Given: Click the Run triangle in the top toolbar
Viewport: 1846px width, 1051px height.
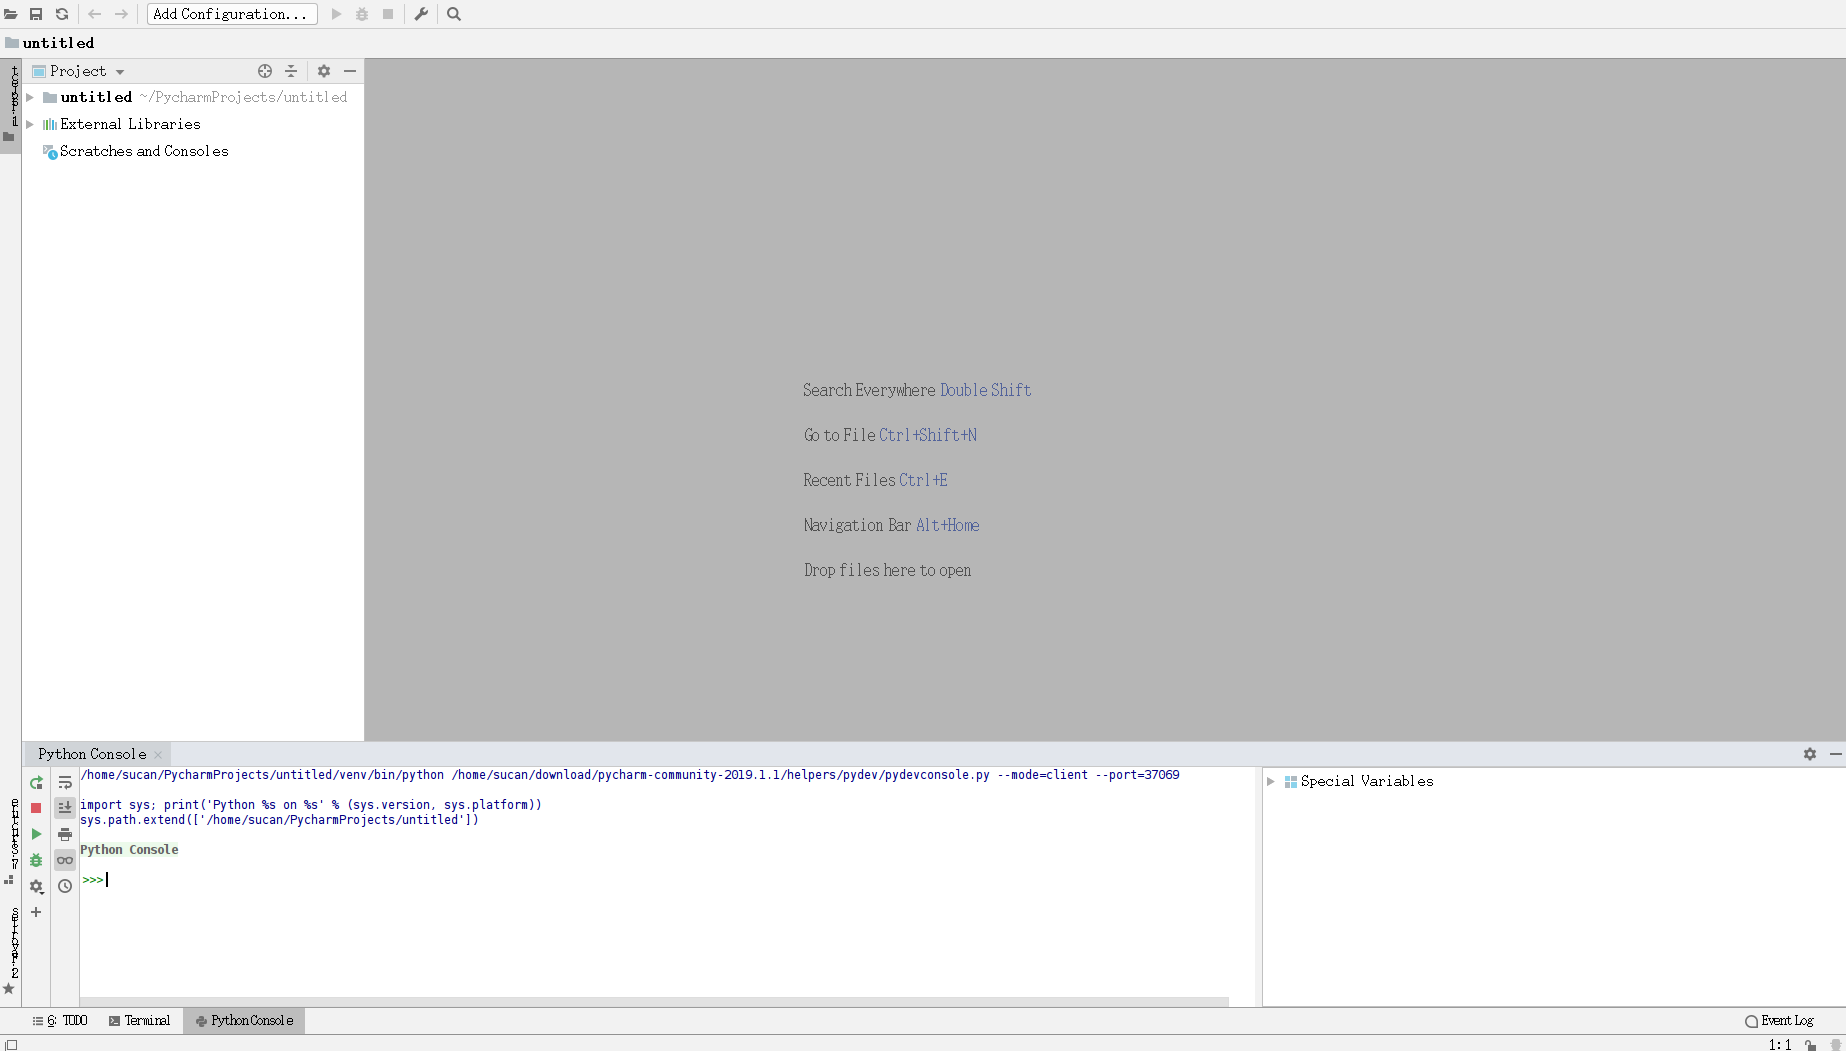Looking at the screenshot, I should [337, 14].
